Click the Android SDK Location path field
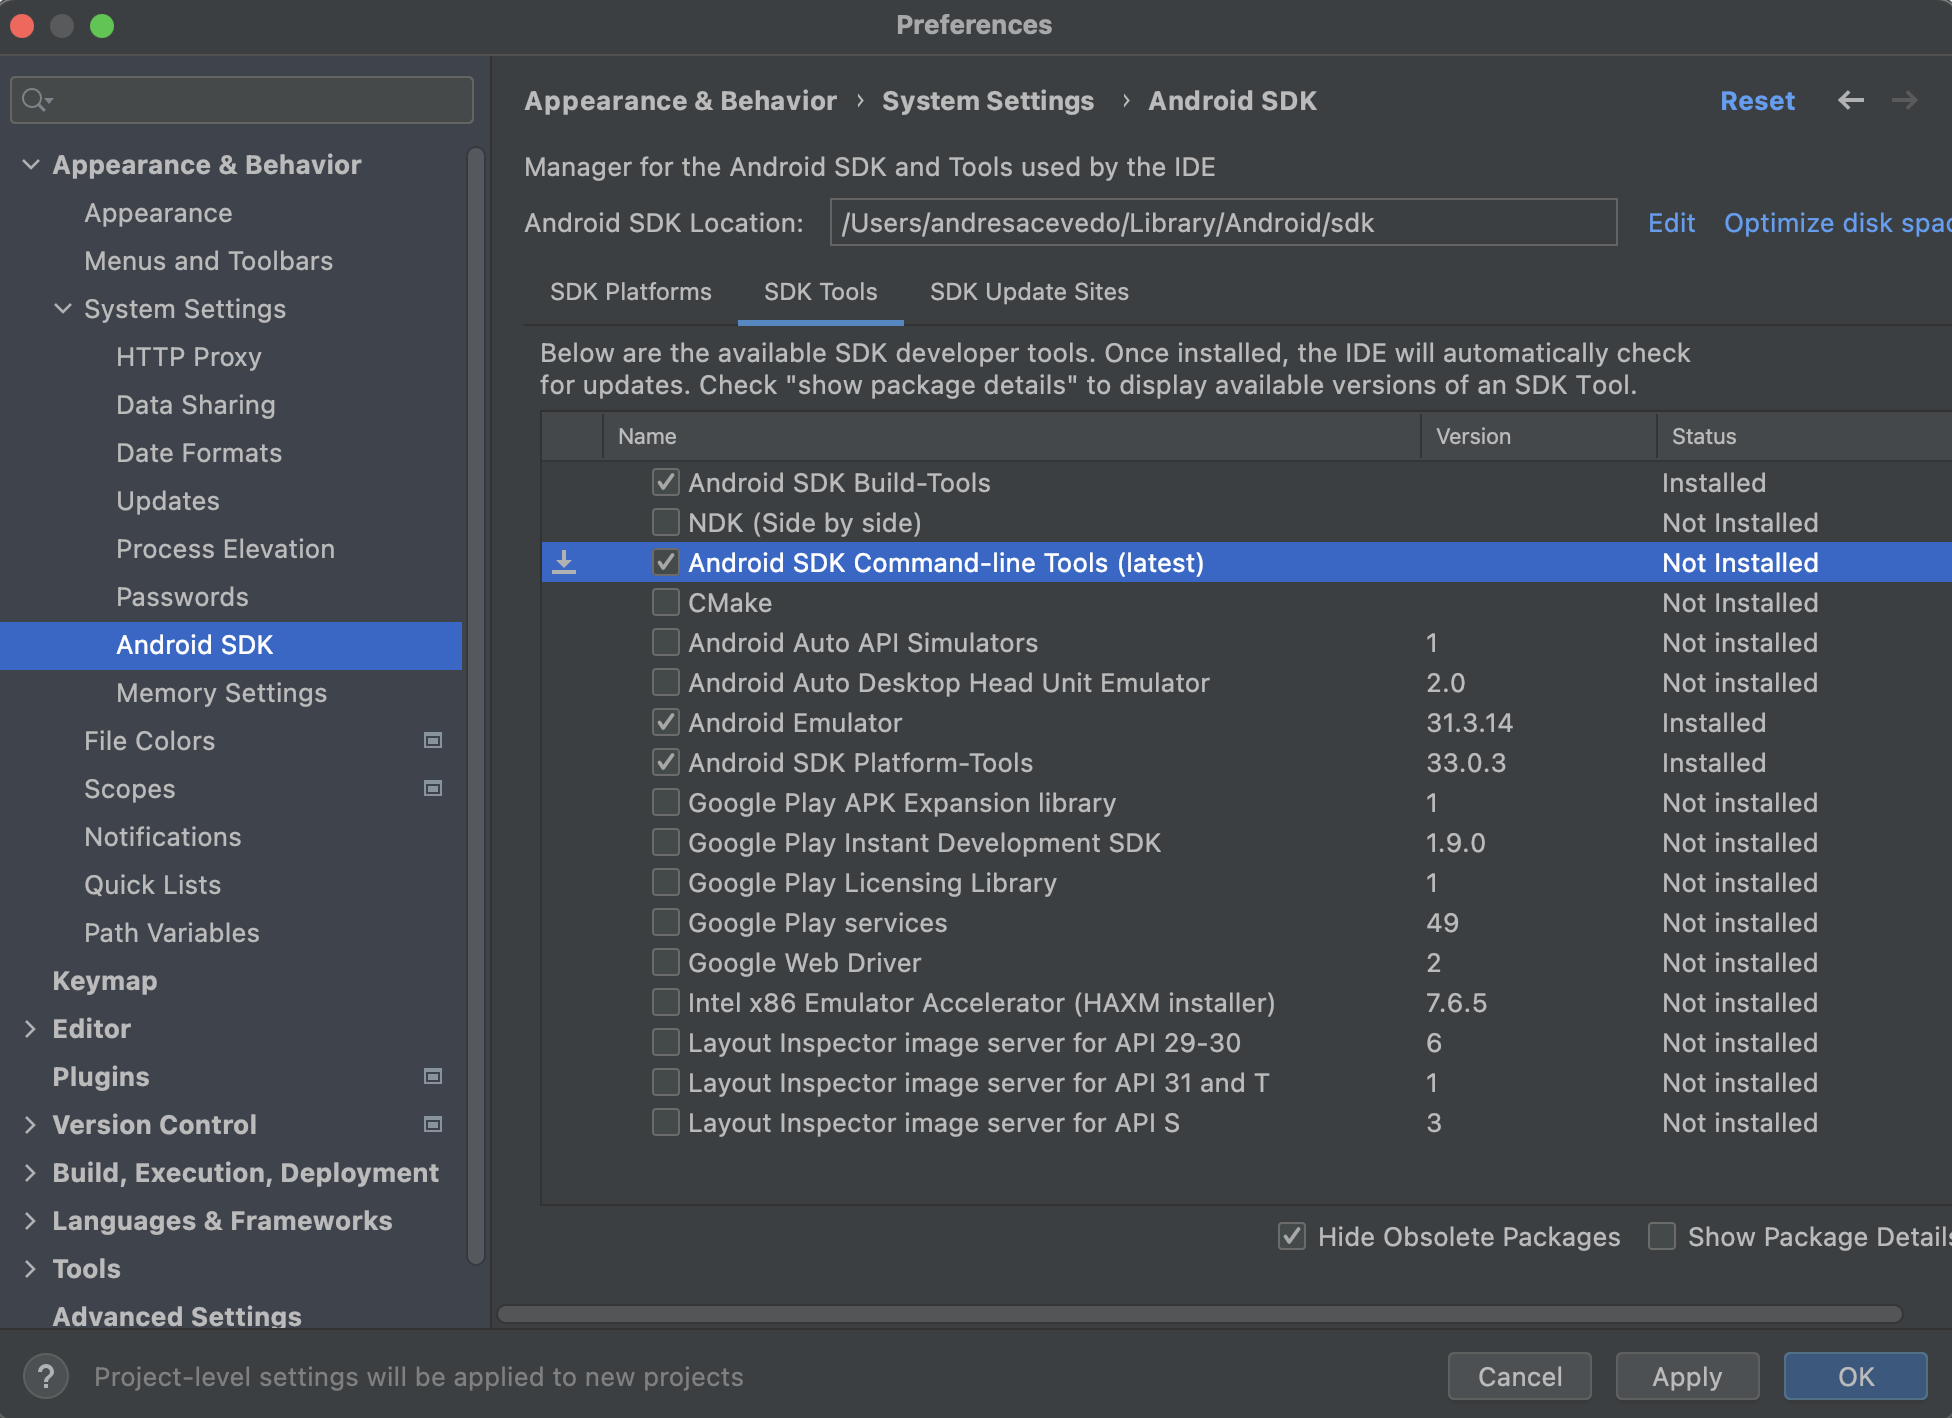This screenshot has height=1418, width=1952. [1223, 222]
